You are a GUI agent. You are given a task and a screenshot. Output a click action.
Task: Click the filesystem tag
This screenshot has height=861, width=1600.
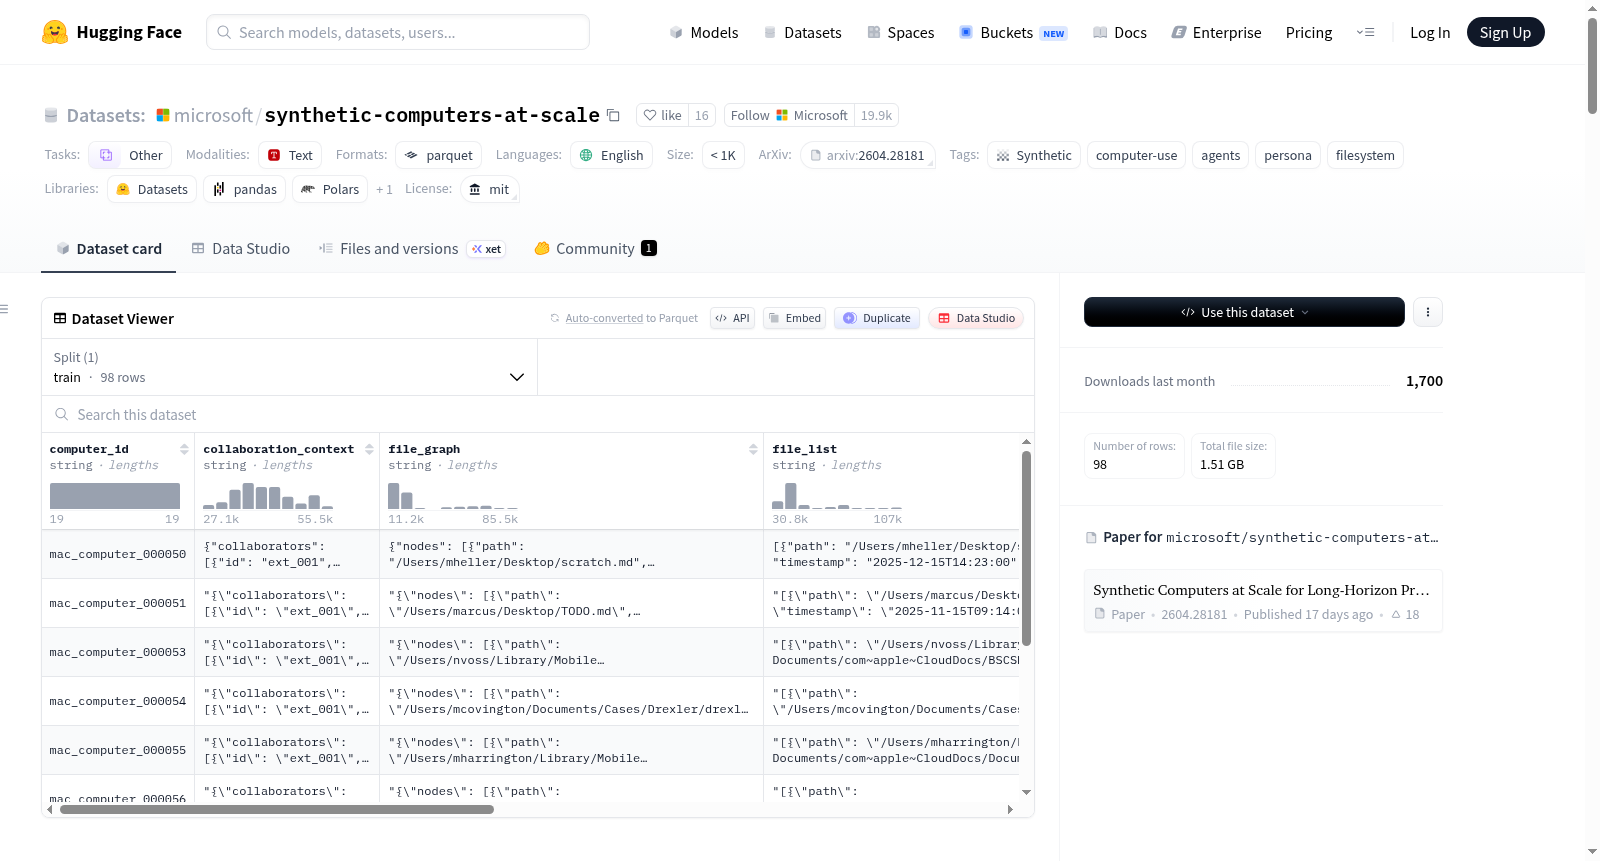[1364, 155]
